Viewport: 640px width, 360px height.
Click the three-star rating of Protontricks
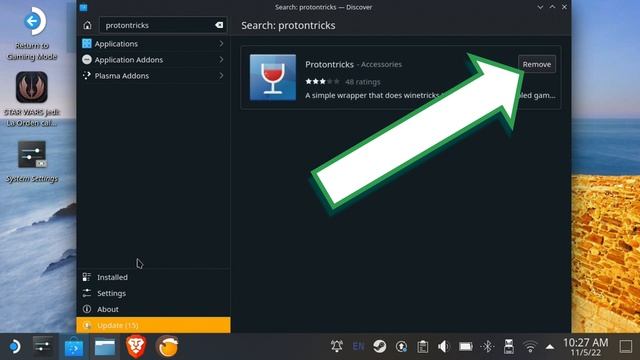(322, 82)
